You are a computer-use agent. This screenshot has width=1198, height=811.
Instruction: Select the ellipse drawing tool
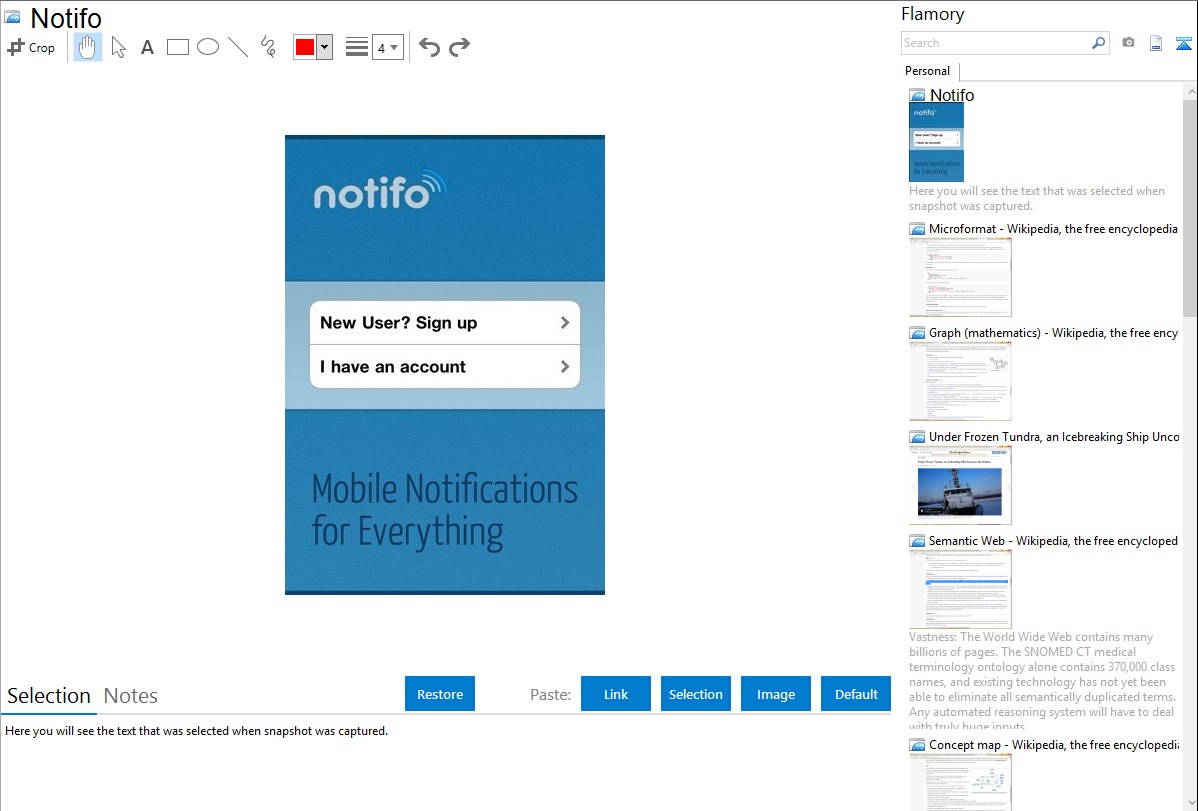click(x=208, y=47)
